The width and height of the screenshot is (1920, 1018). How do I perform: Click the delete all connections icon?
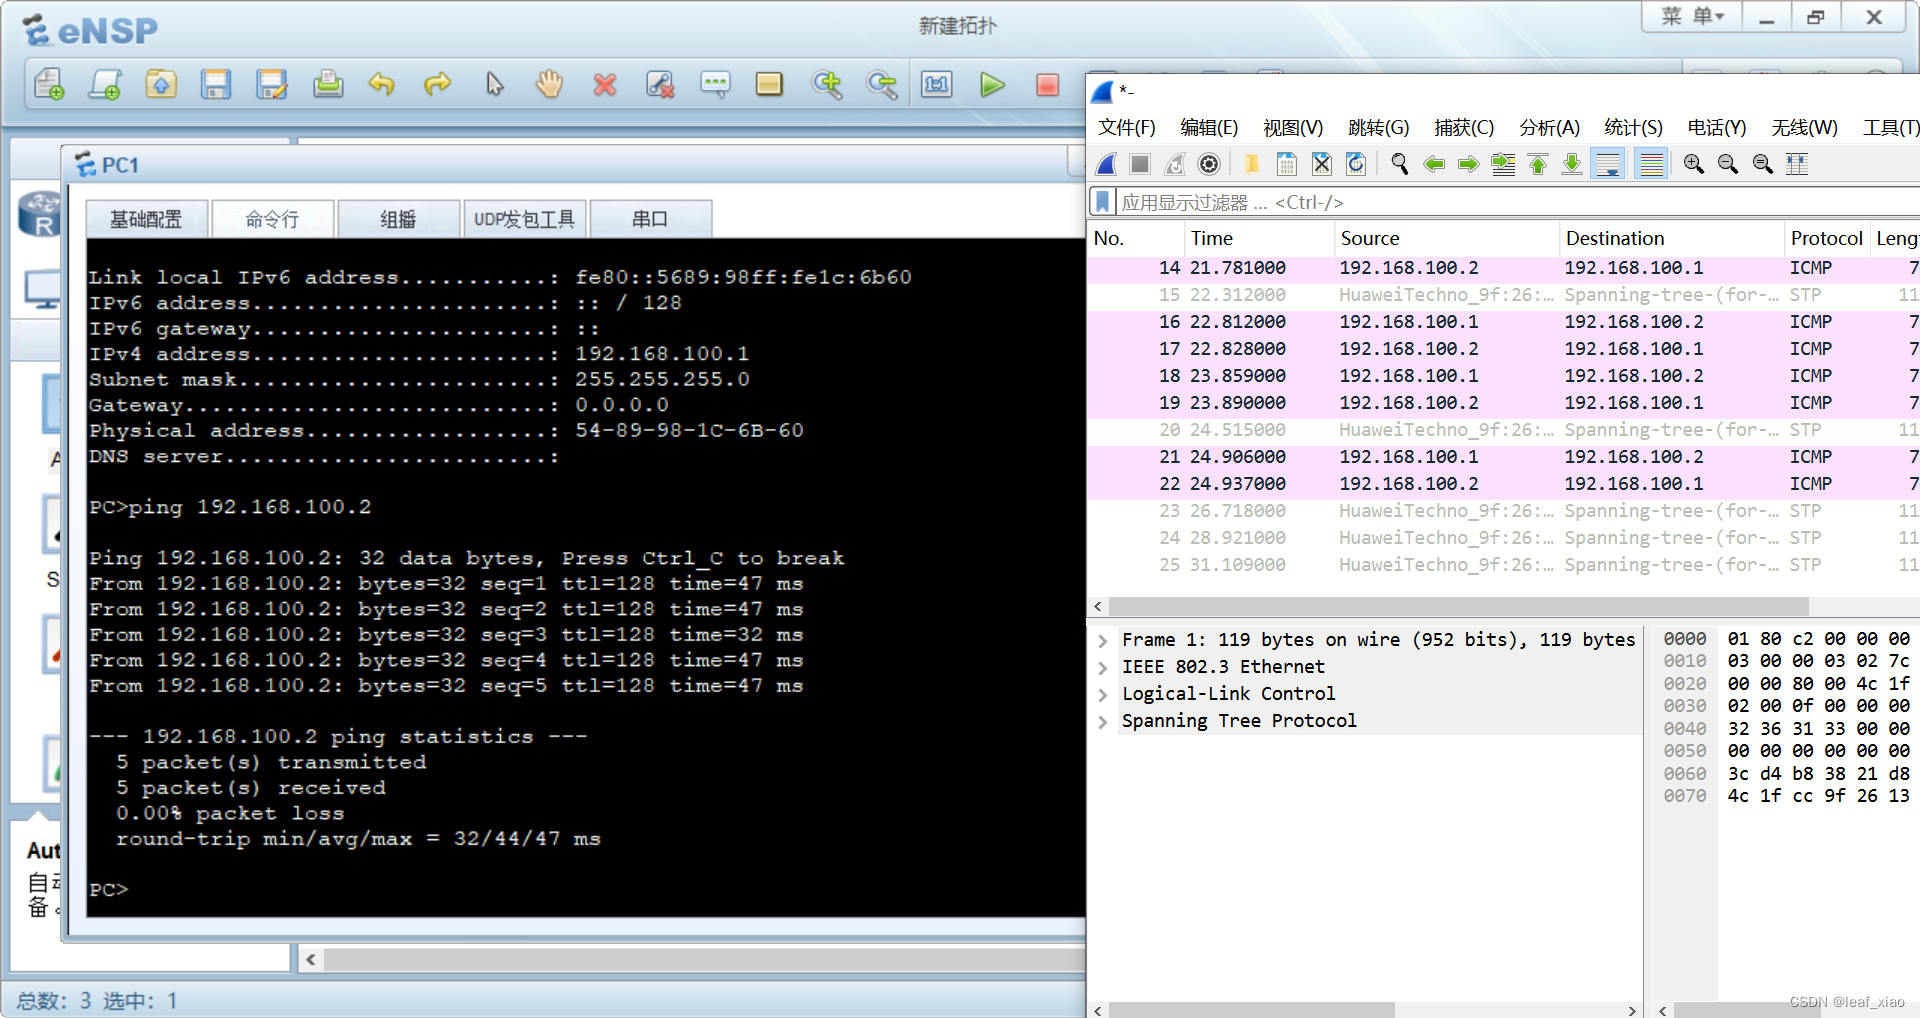pyautogui.click(x=660, y=85)
